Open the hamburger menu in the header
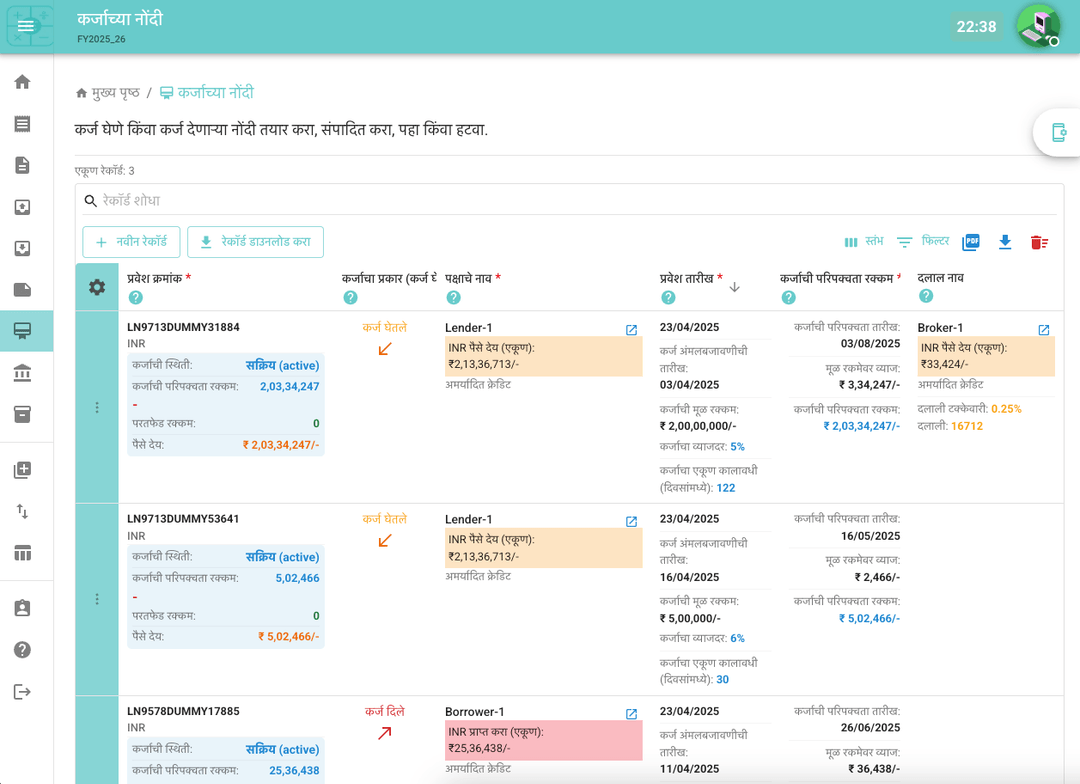This screenshot has width=1080, height=784. (x=27, y=26)
